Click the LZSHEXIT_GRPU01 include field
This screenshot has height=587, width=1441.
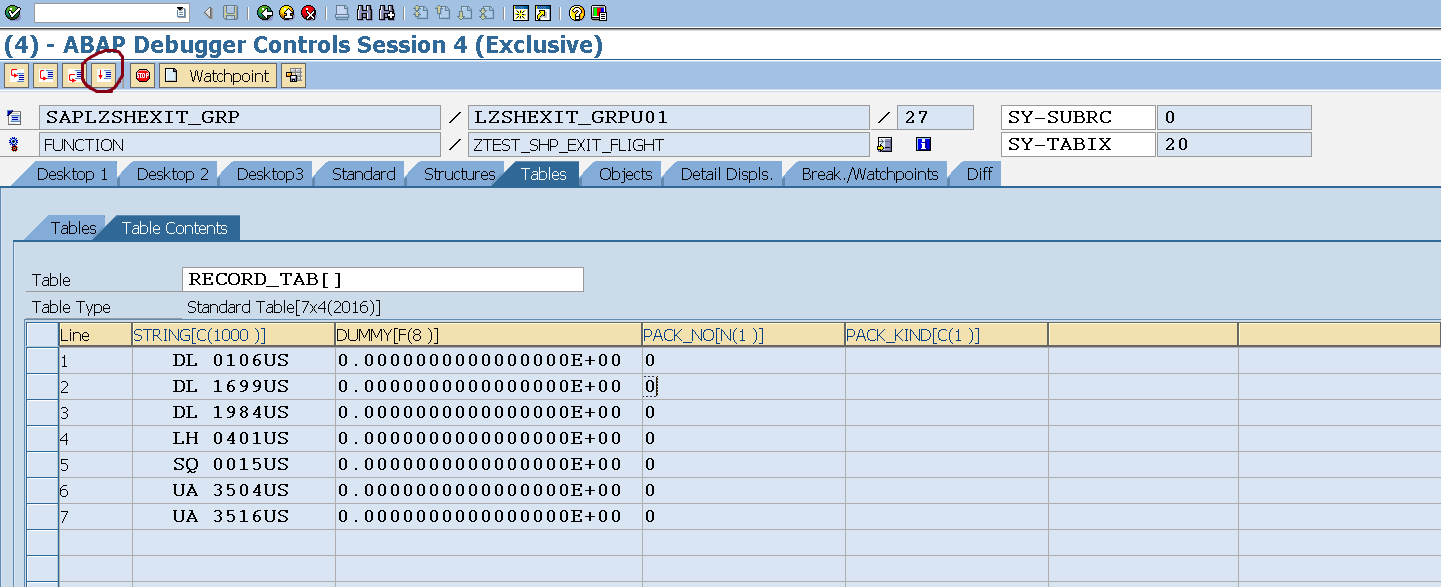tap(669, 117)
